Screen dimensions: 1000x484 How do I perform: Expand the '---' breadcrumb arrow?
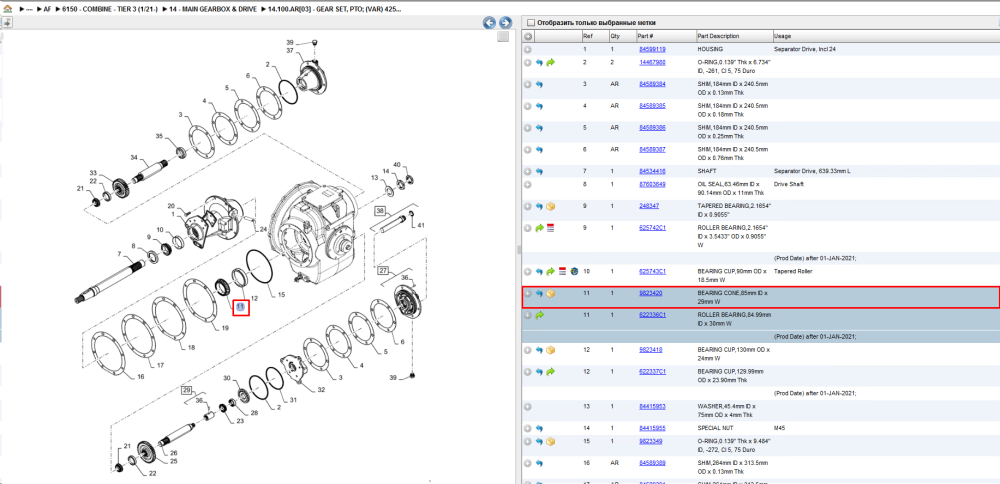22,11
